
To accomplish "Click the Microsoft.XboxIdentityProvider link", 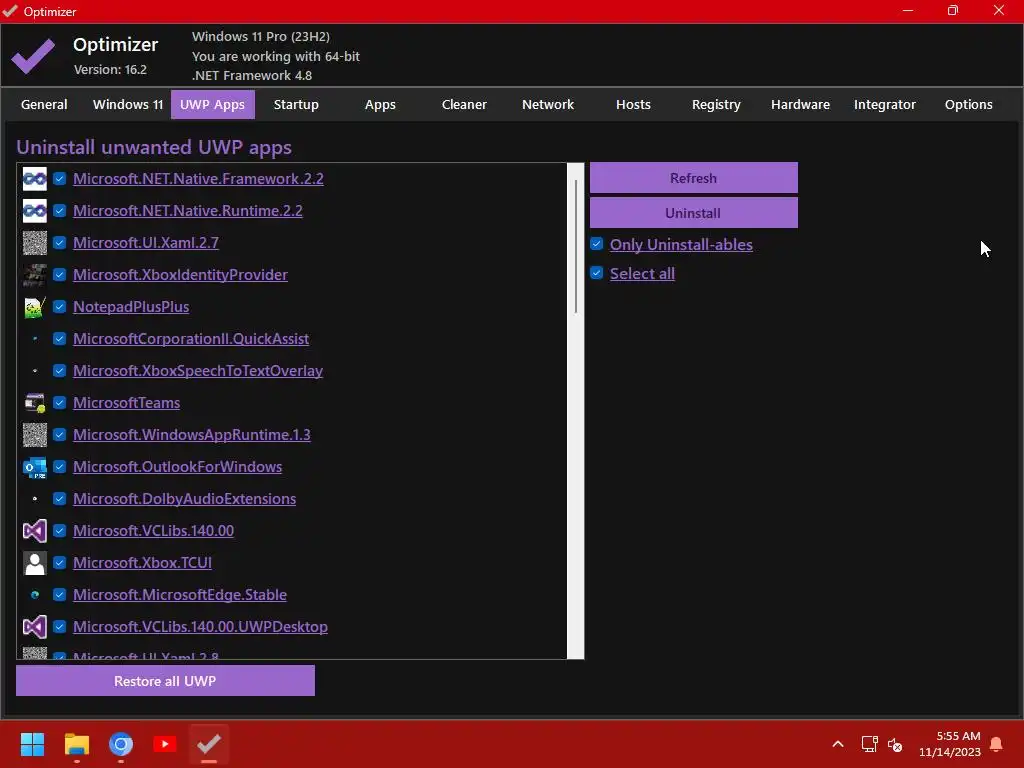I will (x=180, y=275).
